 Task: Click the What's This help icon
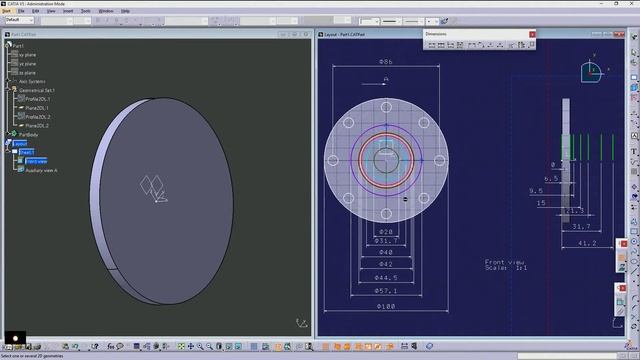coord(95,347)
